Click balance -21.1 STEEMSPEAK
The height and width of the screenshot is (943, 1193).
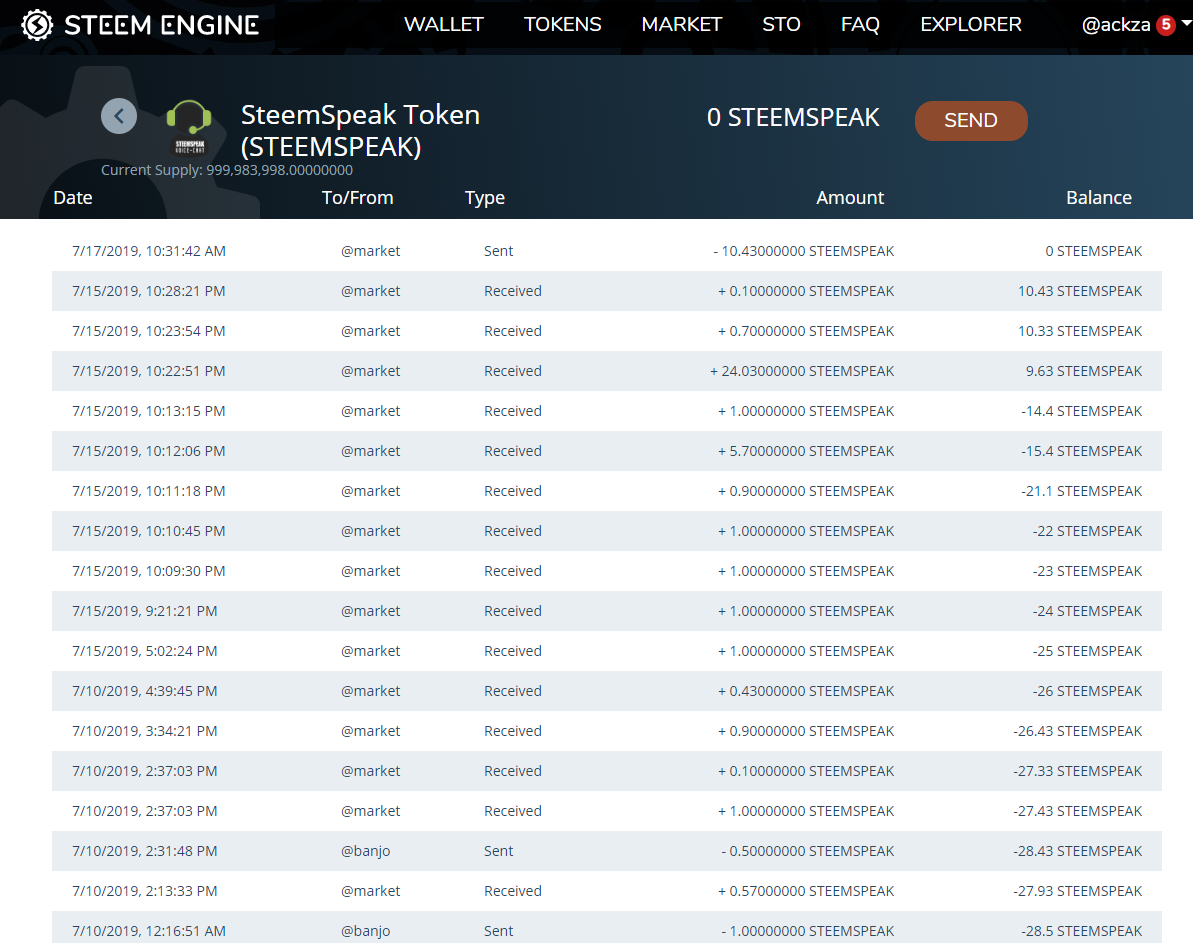pyautogui.click(x=1081, y=491)
